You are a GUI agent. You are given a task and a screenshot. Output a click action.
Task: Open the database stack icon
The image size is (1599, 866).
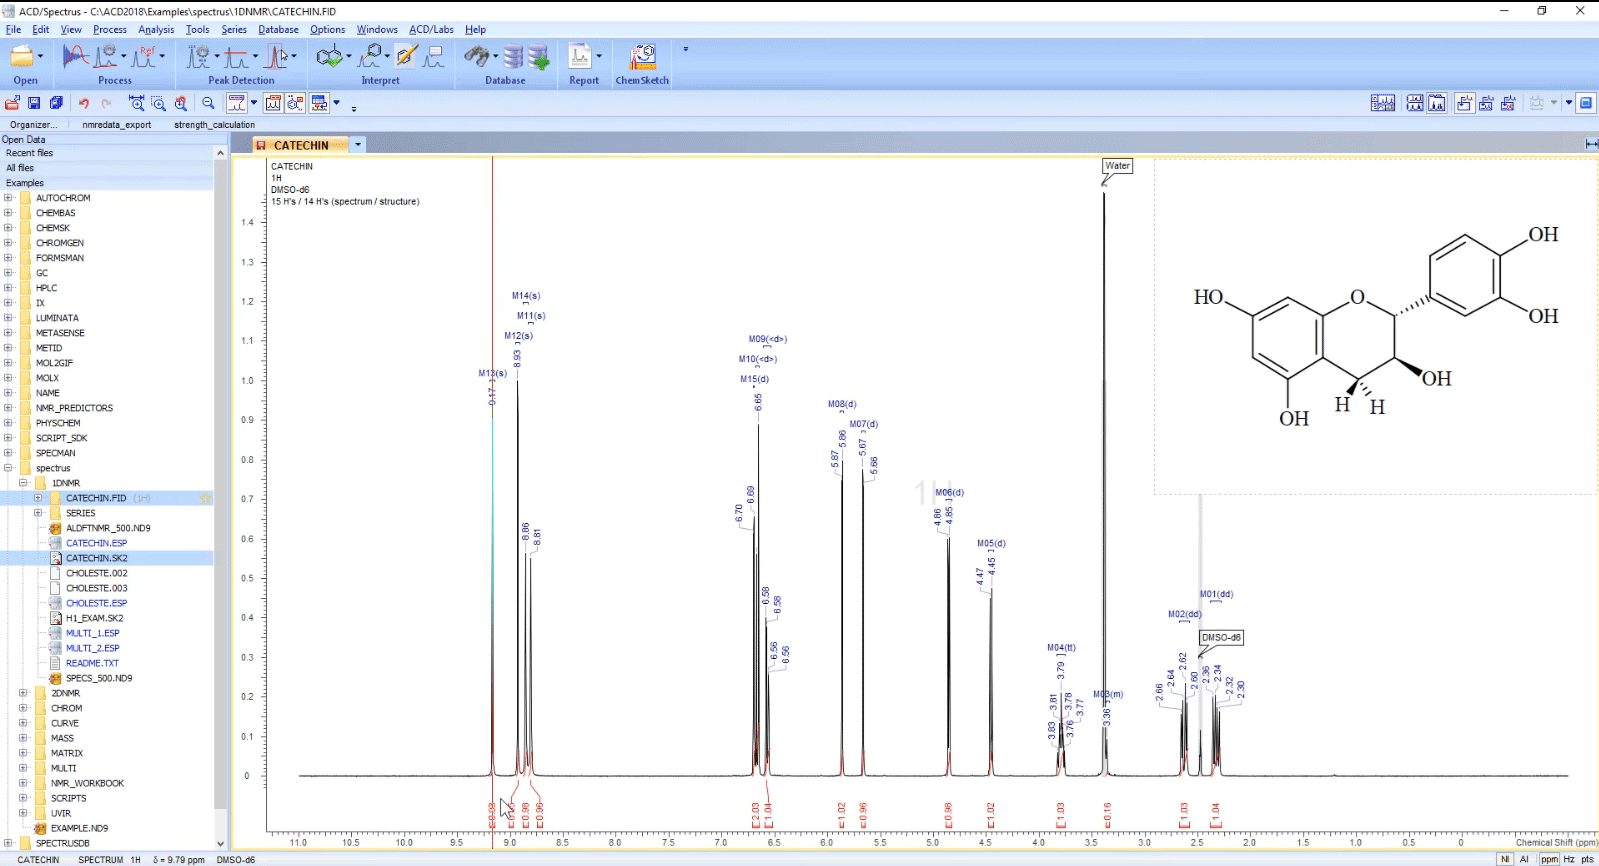pos(513,57)
